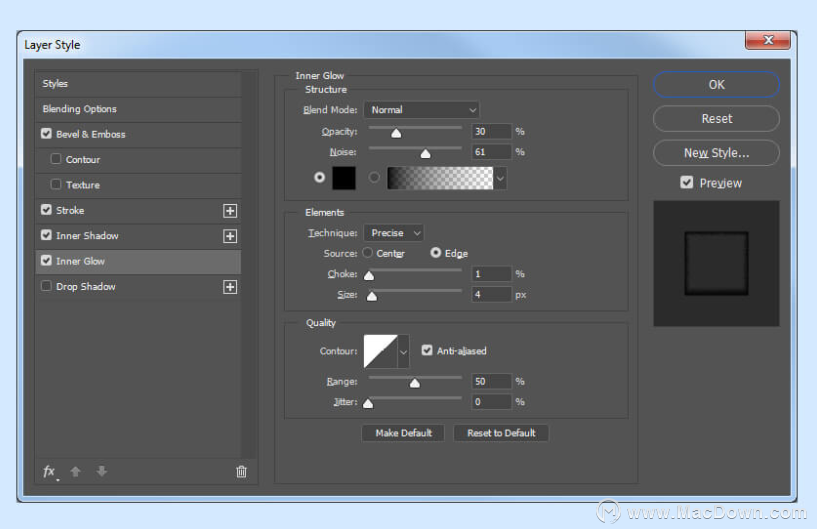The width and height of the screenshot is (817, 529).
Task: Open the fx effects menu icon
Action: [x=50, y=472]
